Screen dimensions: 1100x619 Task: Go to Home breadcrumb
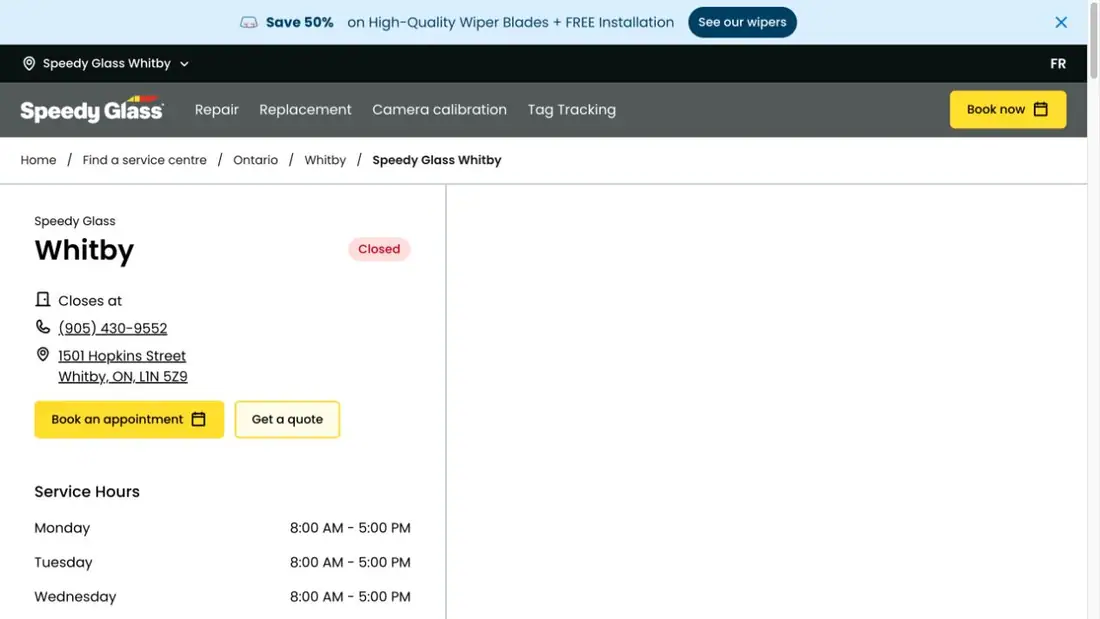pos(39,160)
